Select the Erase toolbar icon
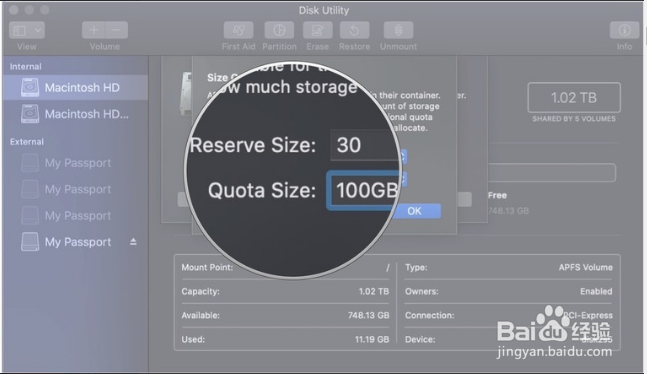This screenshot has height=374, width=647. coord(318,30)
